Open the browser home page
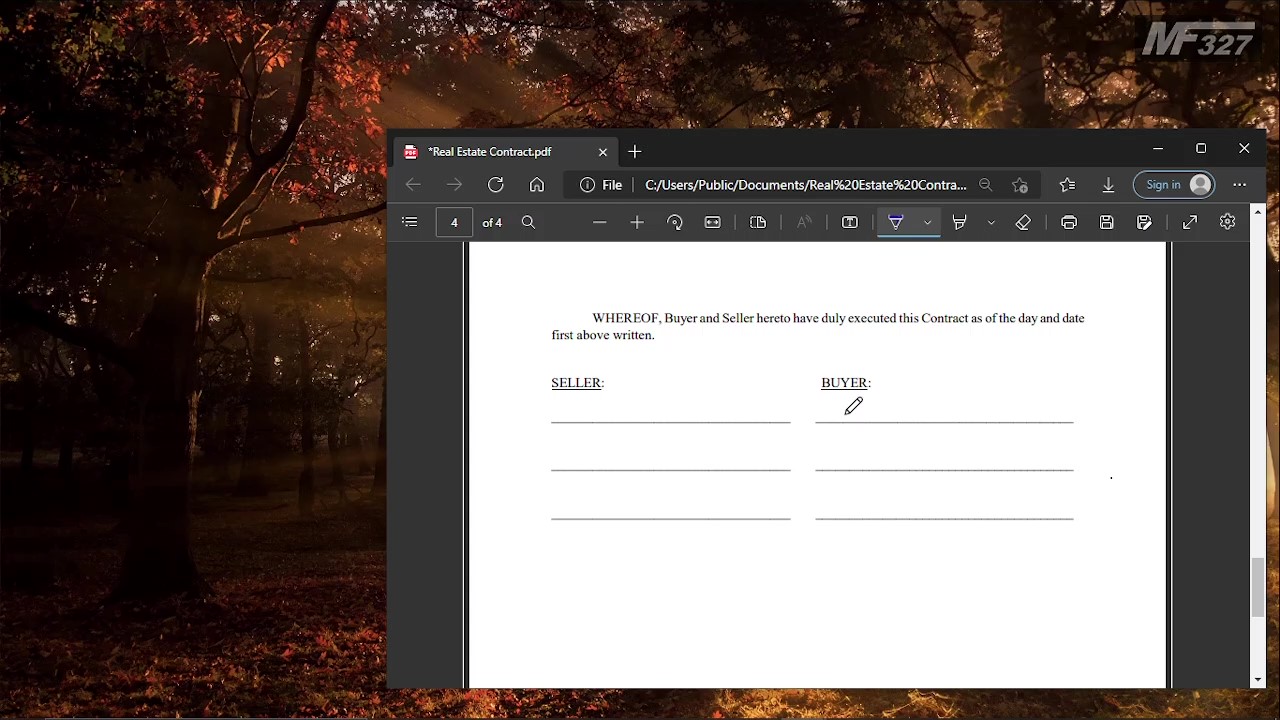 point(537,185)
